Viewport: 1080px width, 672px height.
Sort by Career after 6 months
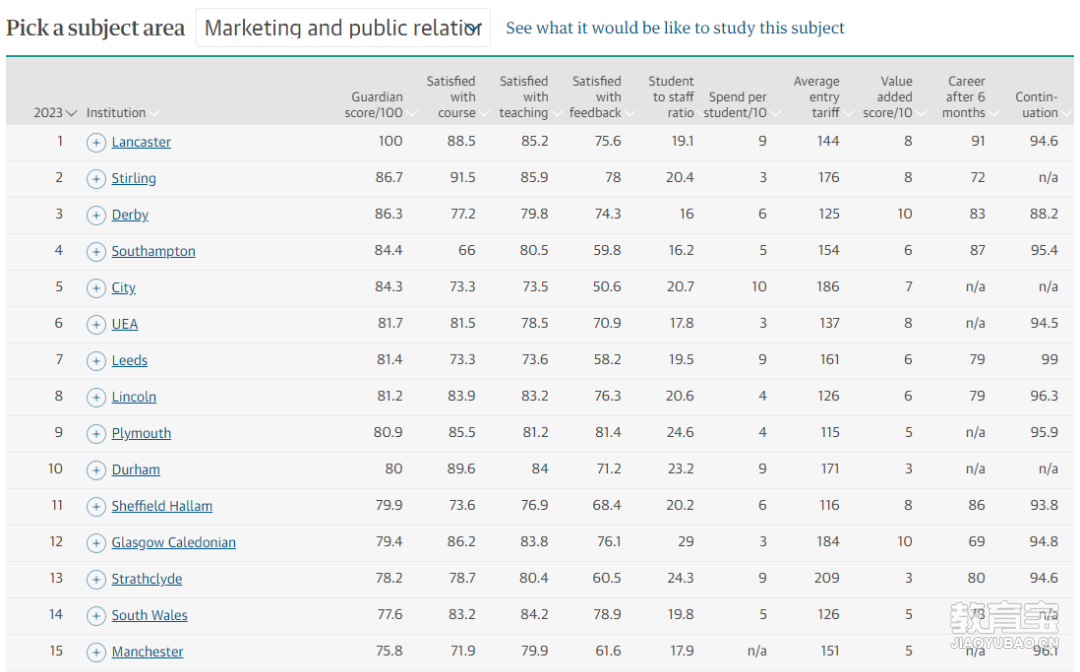tap(970, 97)
